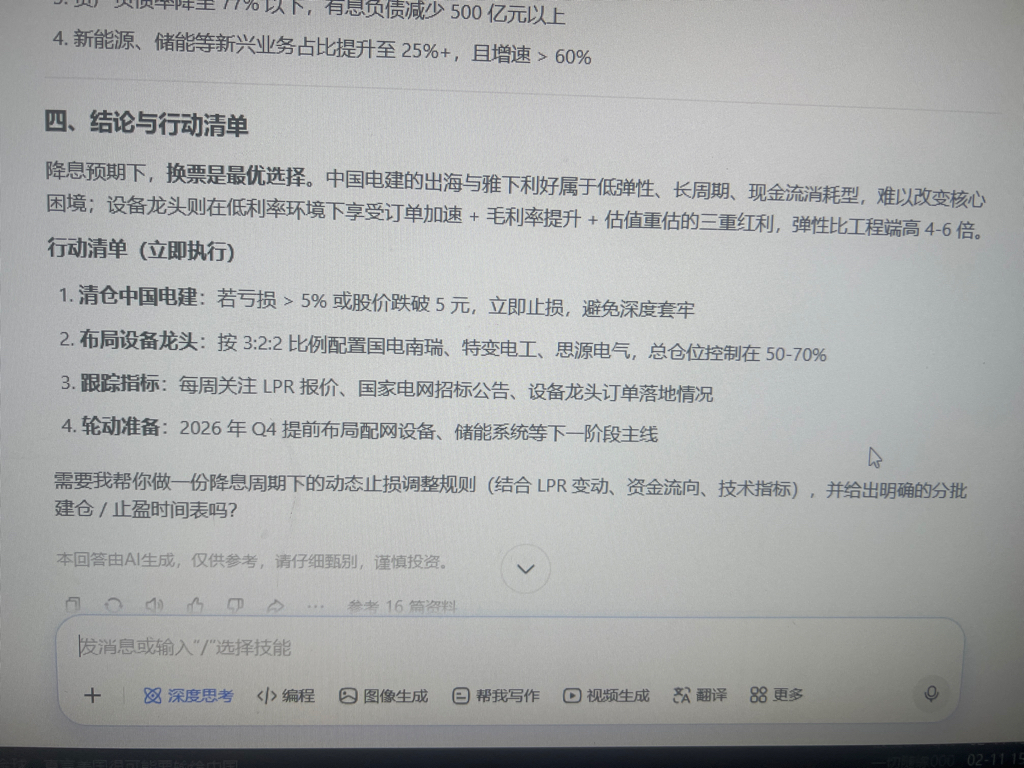Play the answer aloud via the speaker icon
The width and height of the screenshot is (1024, 768).
coord(154,605)
